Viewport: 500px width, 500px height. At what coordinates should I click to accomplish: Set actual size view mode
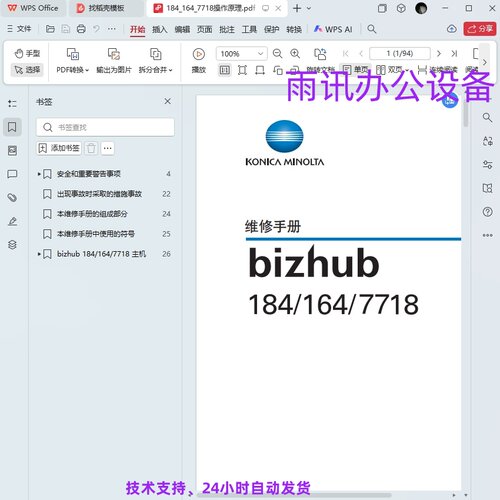tap(225, 70)
